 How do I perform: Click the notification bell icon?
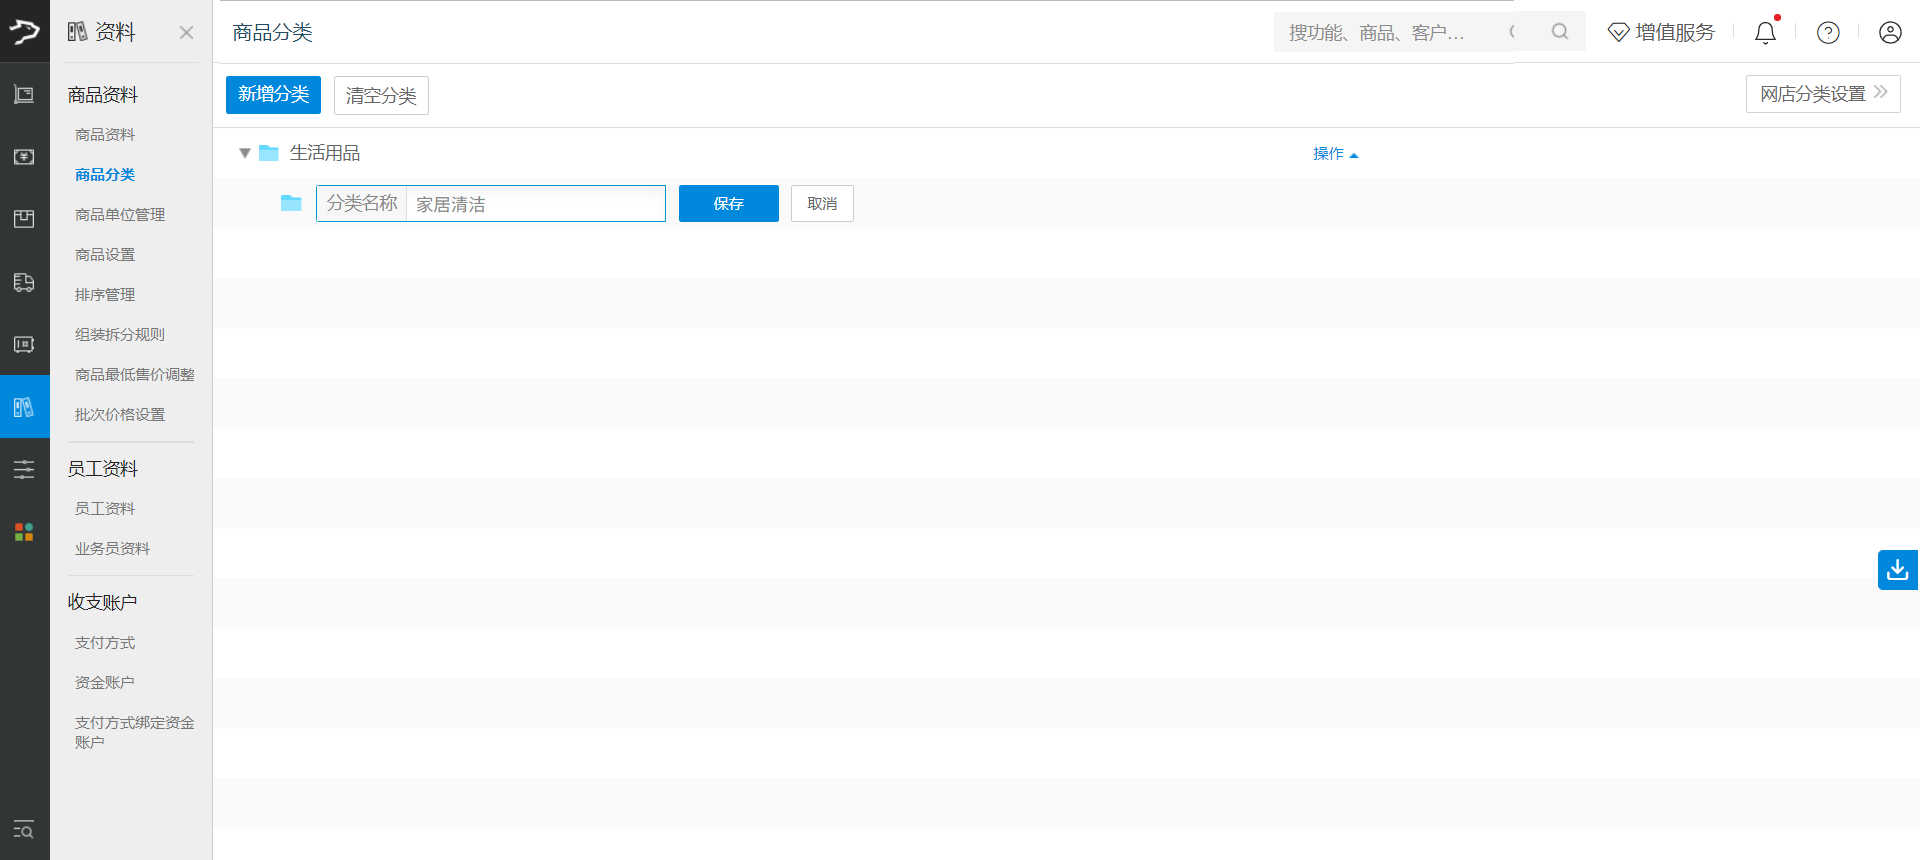click(x=1765, y=33)
